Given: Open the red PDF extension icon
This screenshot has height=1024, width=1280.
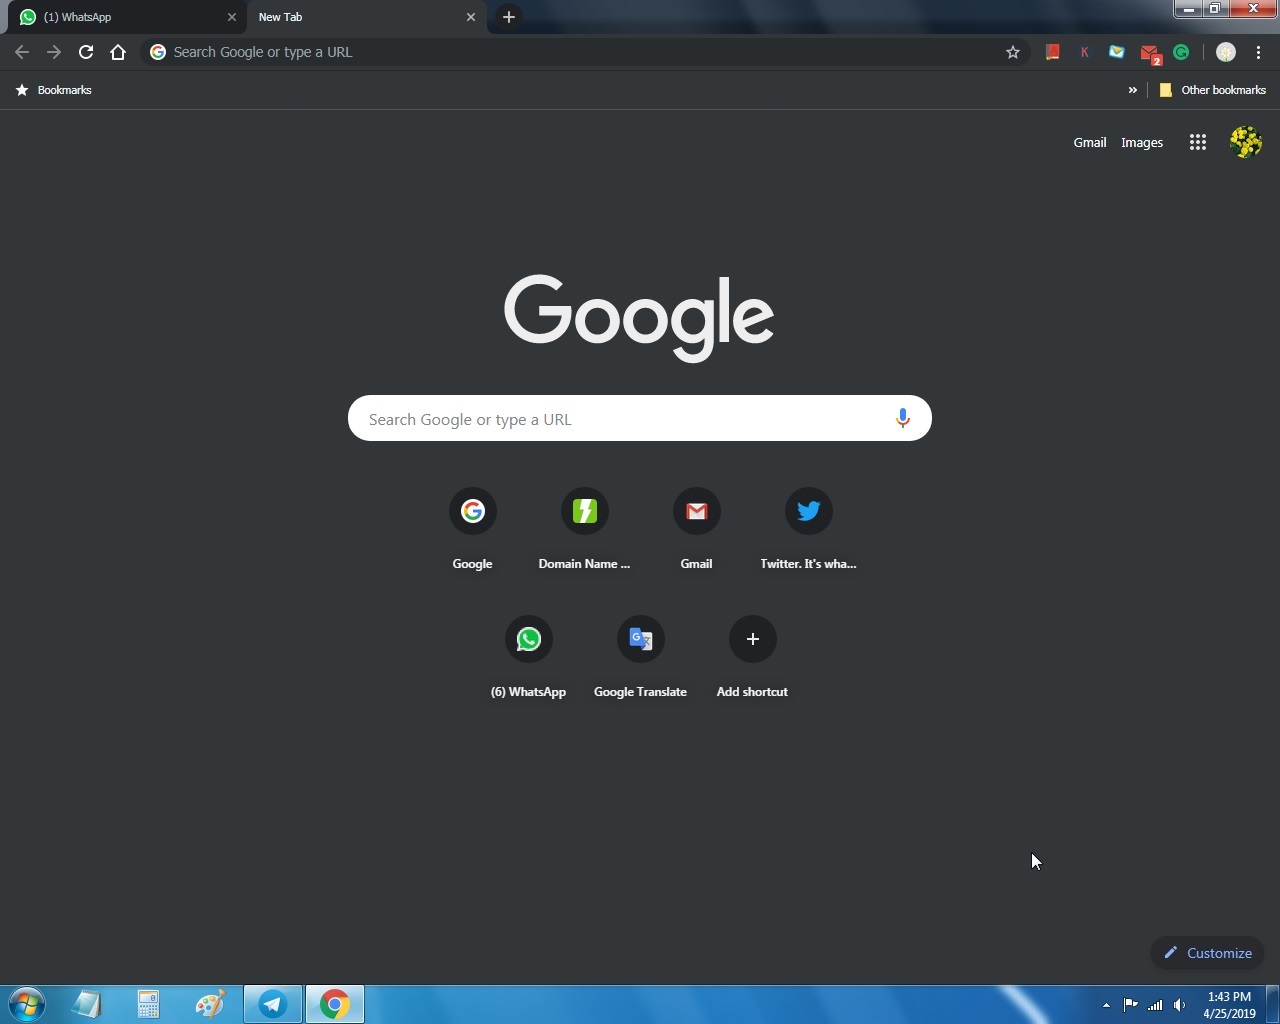Looking at the screenshot, I should (1053, 52).
